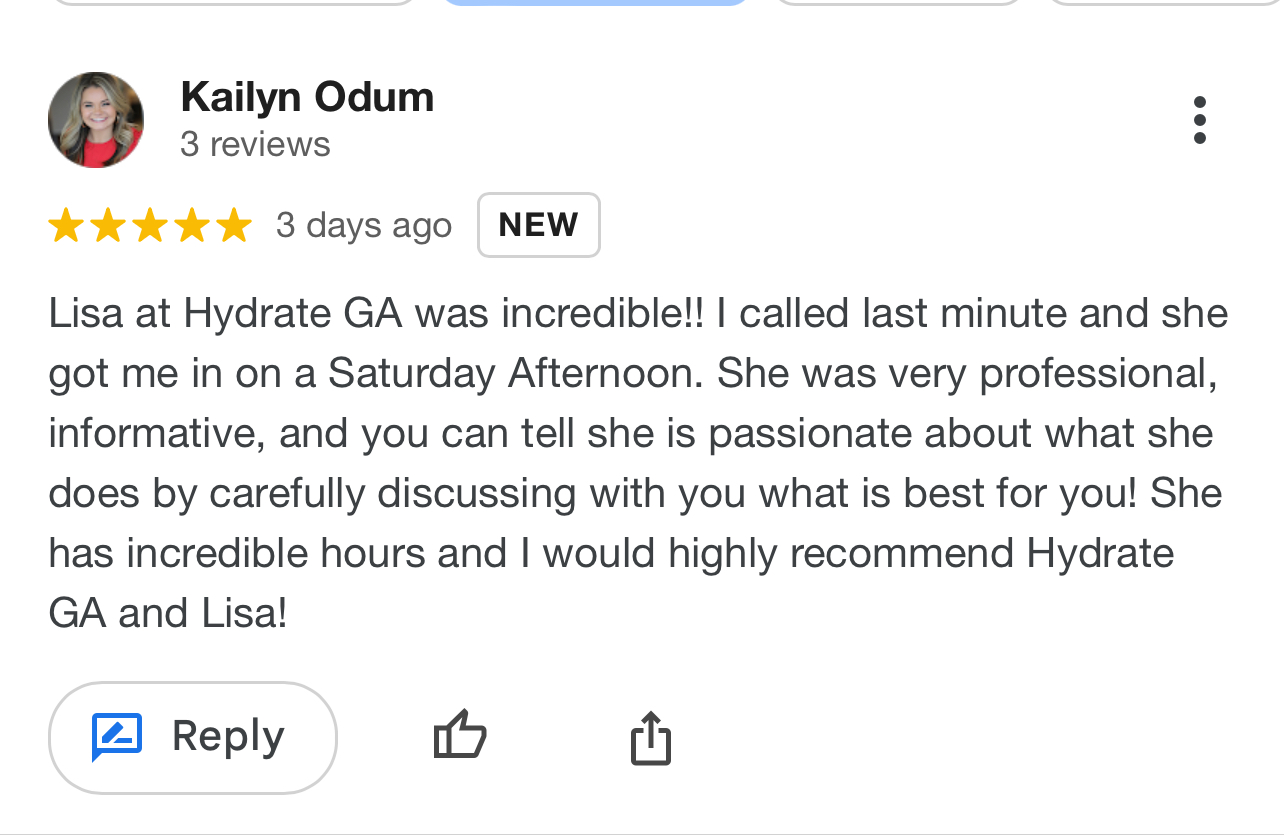Screen dimensions: 1284x835
Task: Click the first star in the rating
Action: coord(66,224)
